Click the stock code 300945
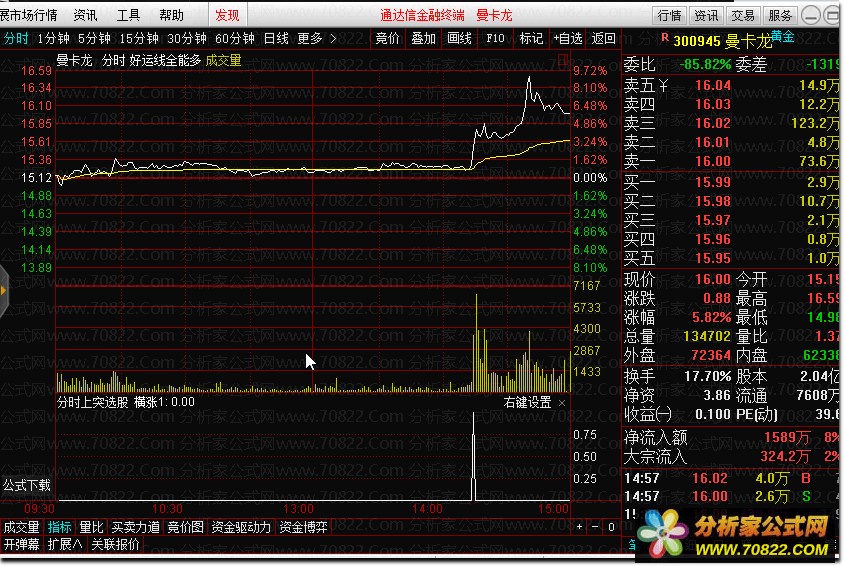The width and height of the screenshot is (845, 566). tap(697, 42)
